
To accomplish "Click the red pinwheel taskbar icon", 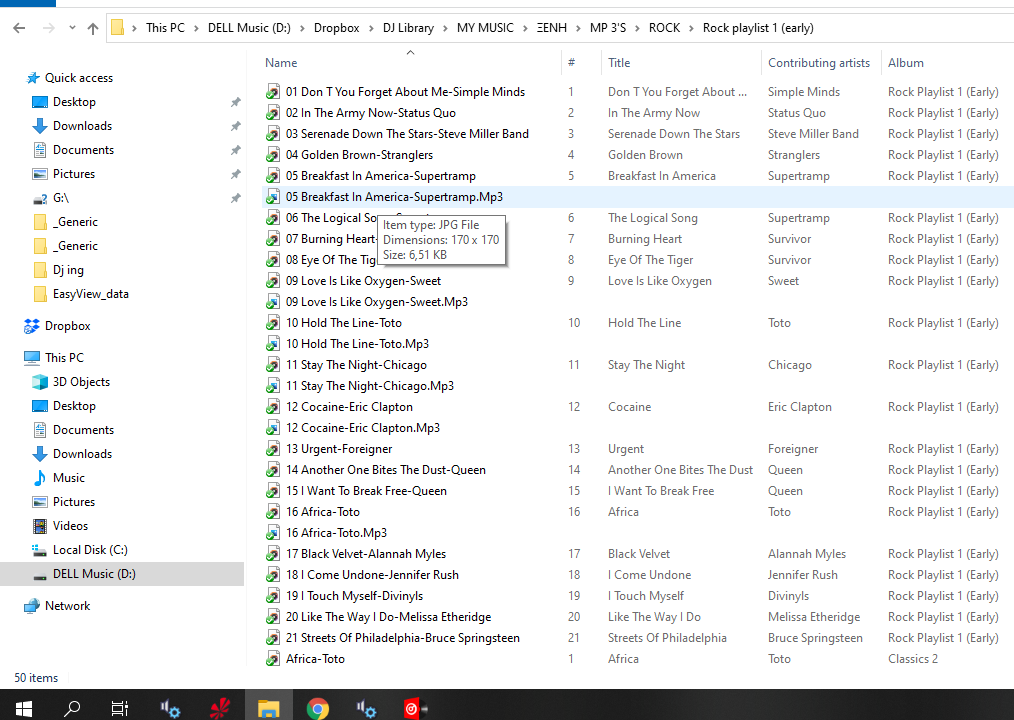I will click(220, 708).
